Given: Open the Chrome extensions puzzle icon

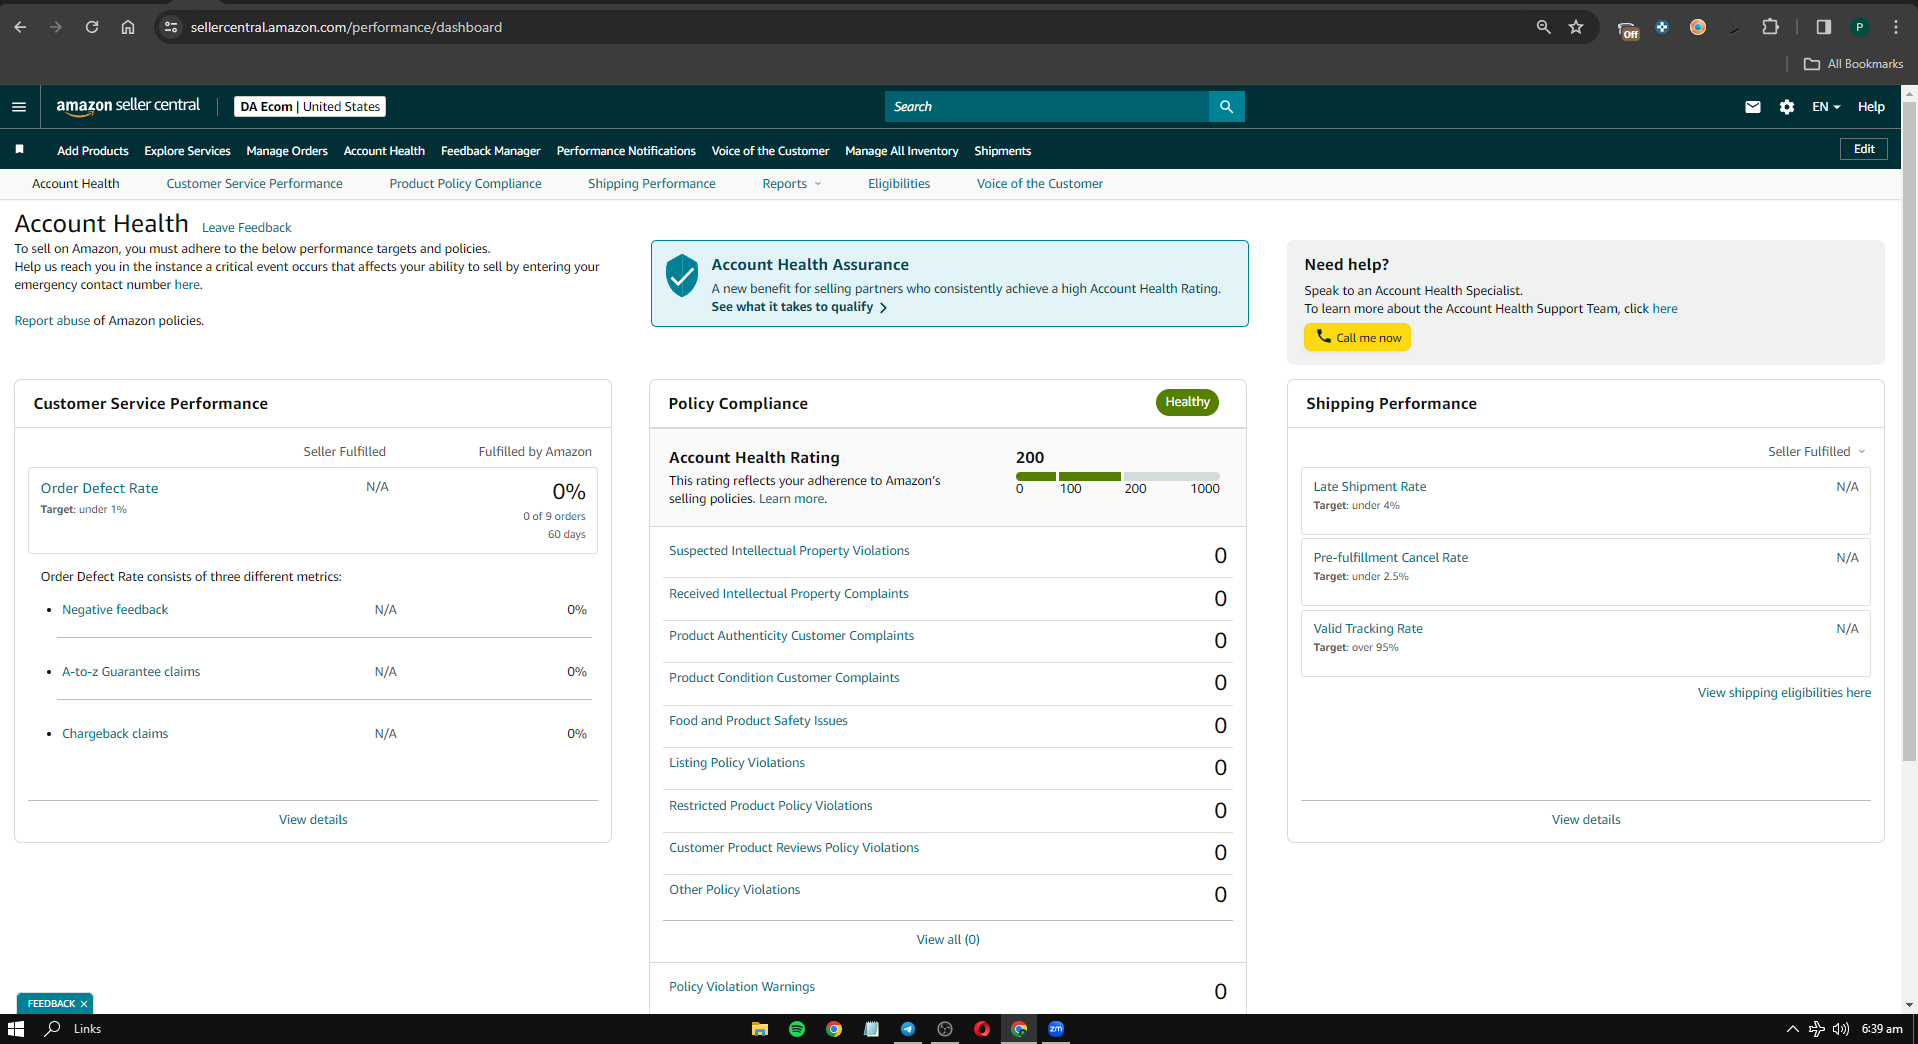Looking at the screenshot, I should tap(1770, 27).
